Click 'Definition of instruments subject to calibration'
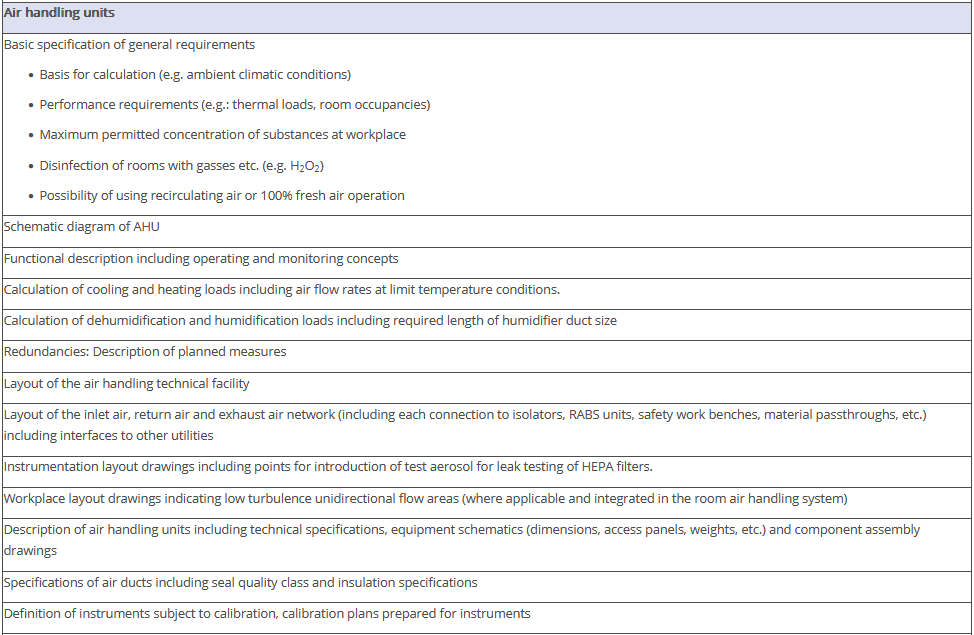Viewport: 974px width, 635px height. [x=267, y=613]
